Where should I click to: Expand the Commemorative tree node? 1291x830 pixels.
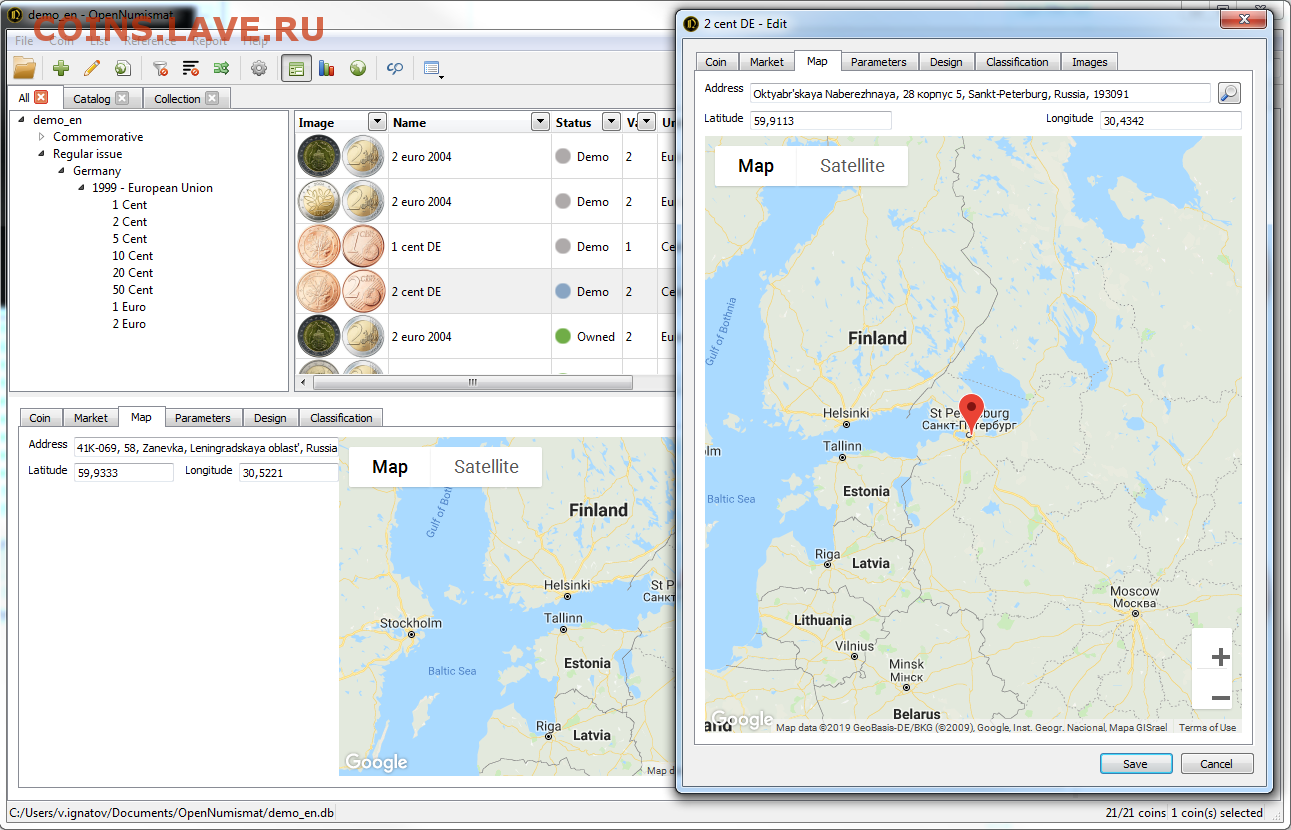point(42,137)
